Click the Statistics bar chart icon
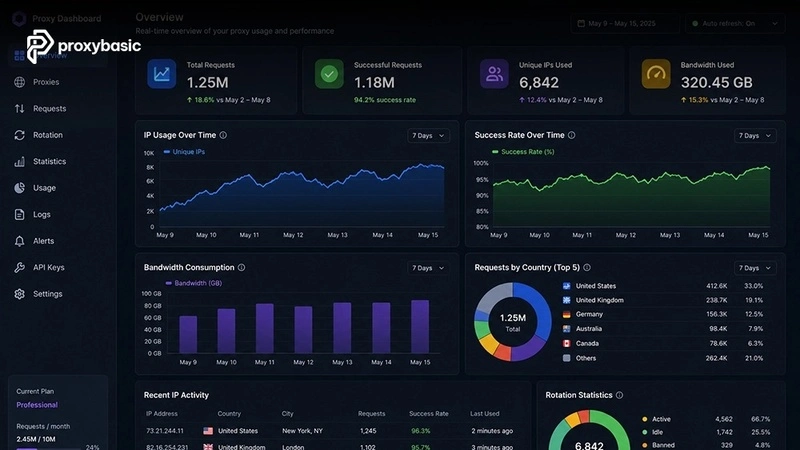Viewport: 800px width, 450px height. pyautogui.click(x=19, y=162)
